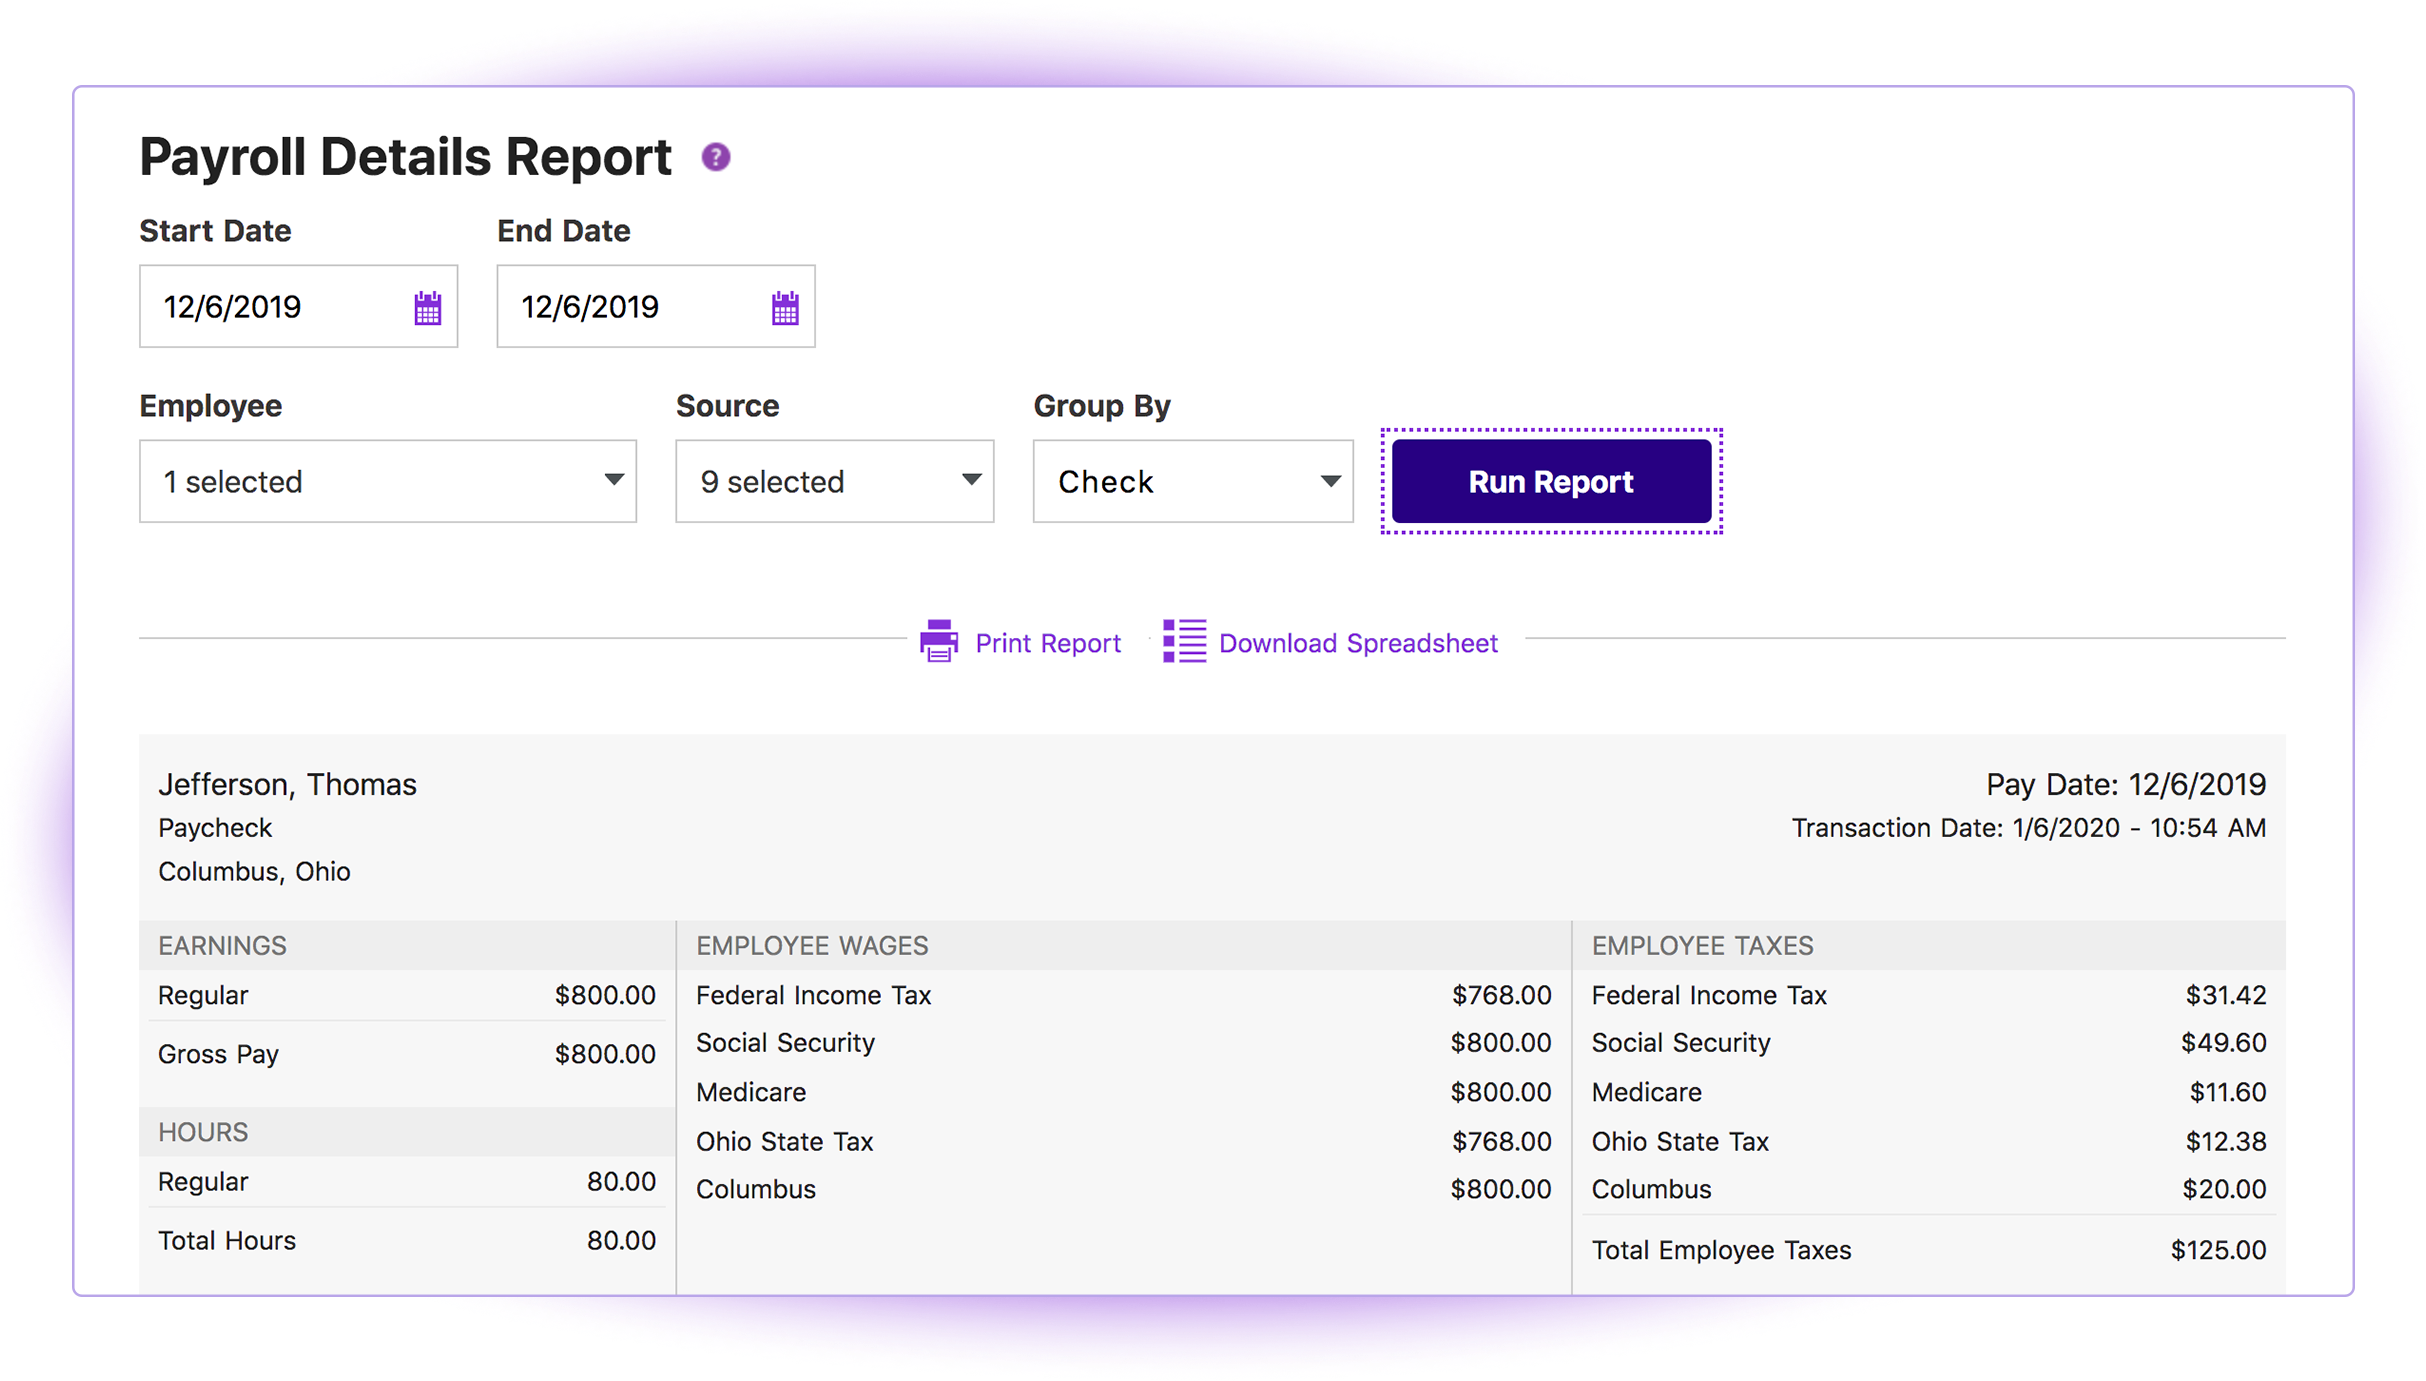Click the EMPLOYEE TAXES section header

(x=1702, y=946)
